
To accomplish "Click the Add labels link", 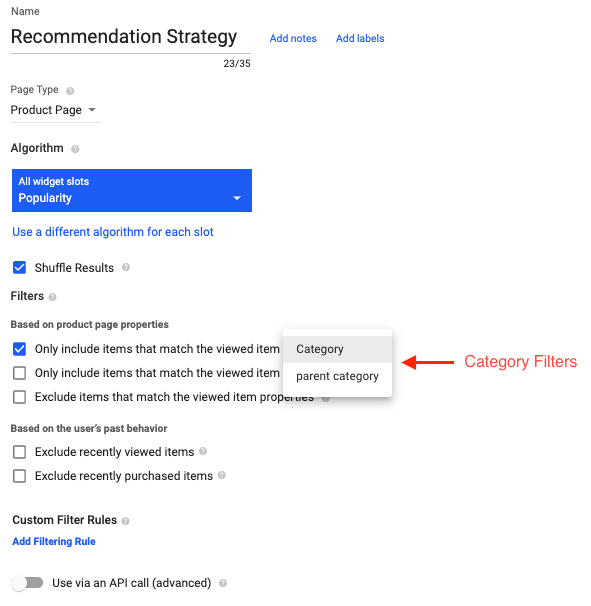I will 360,38.
